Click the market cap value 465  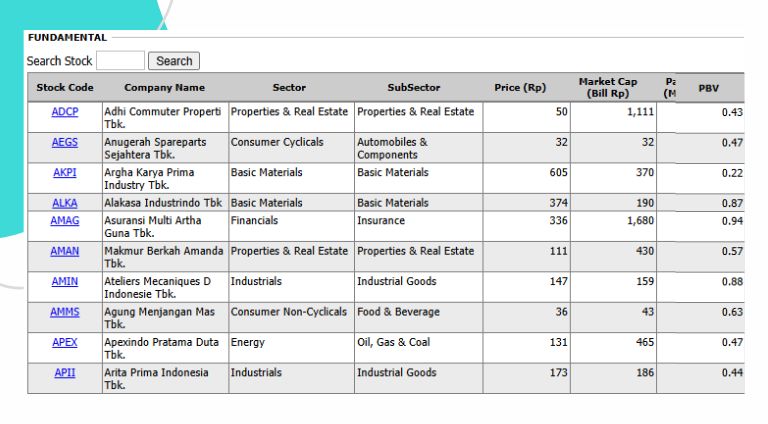645,342
